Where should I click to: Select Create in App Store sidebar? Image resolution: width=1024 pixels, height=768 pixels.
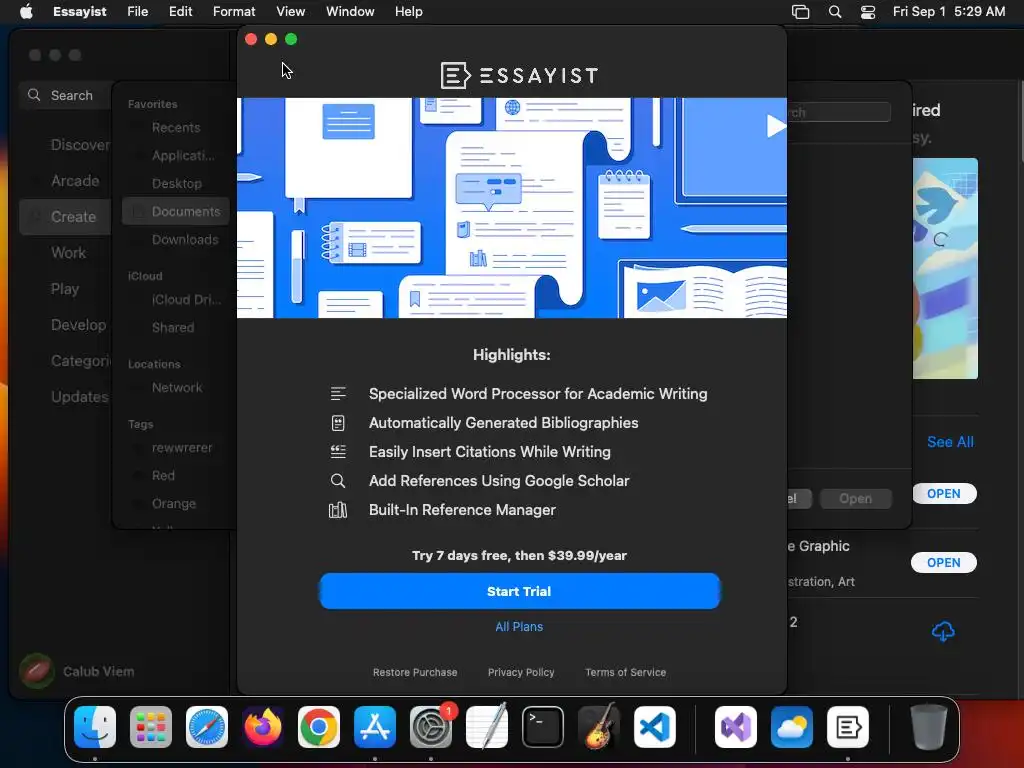coord(65,217)
